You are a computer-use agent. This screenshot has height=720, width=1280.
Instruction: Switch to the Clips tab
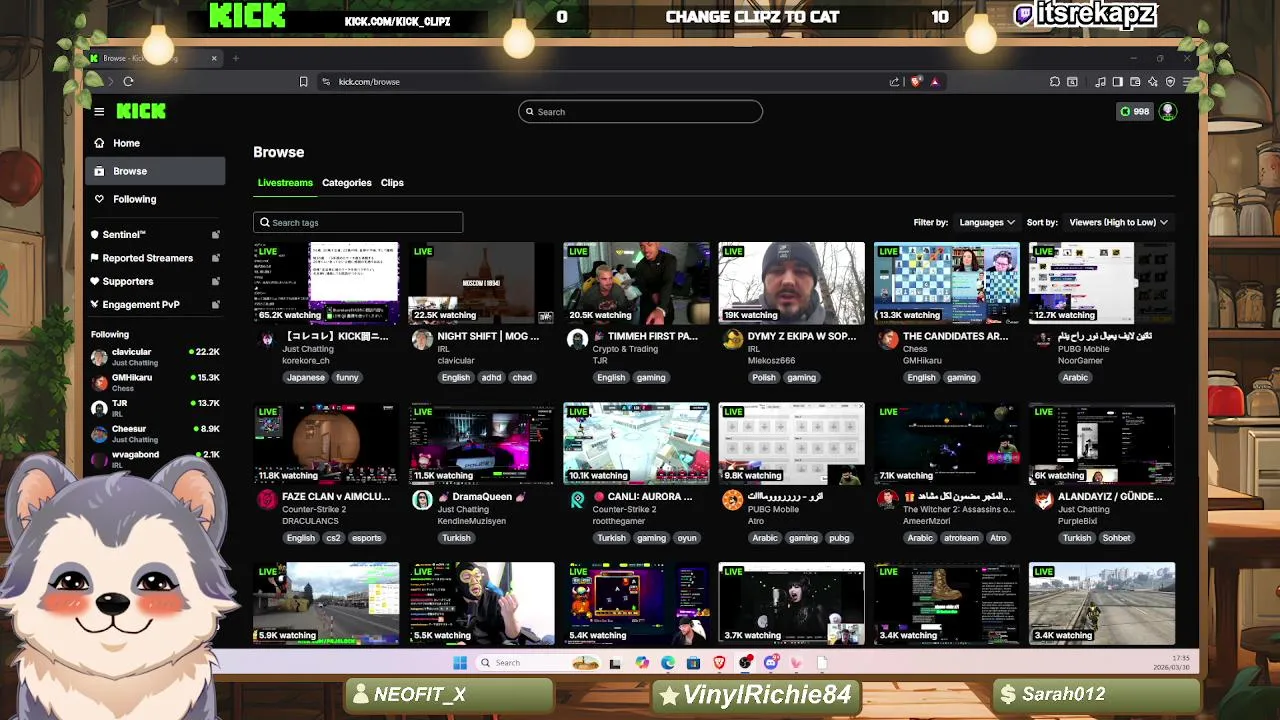[x=392, y=183]
